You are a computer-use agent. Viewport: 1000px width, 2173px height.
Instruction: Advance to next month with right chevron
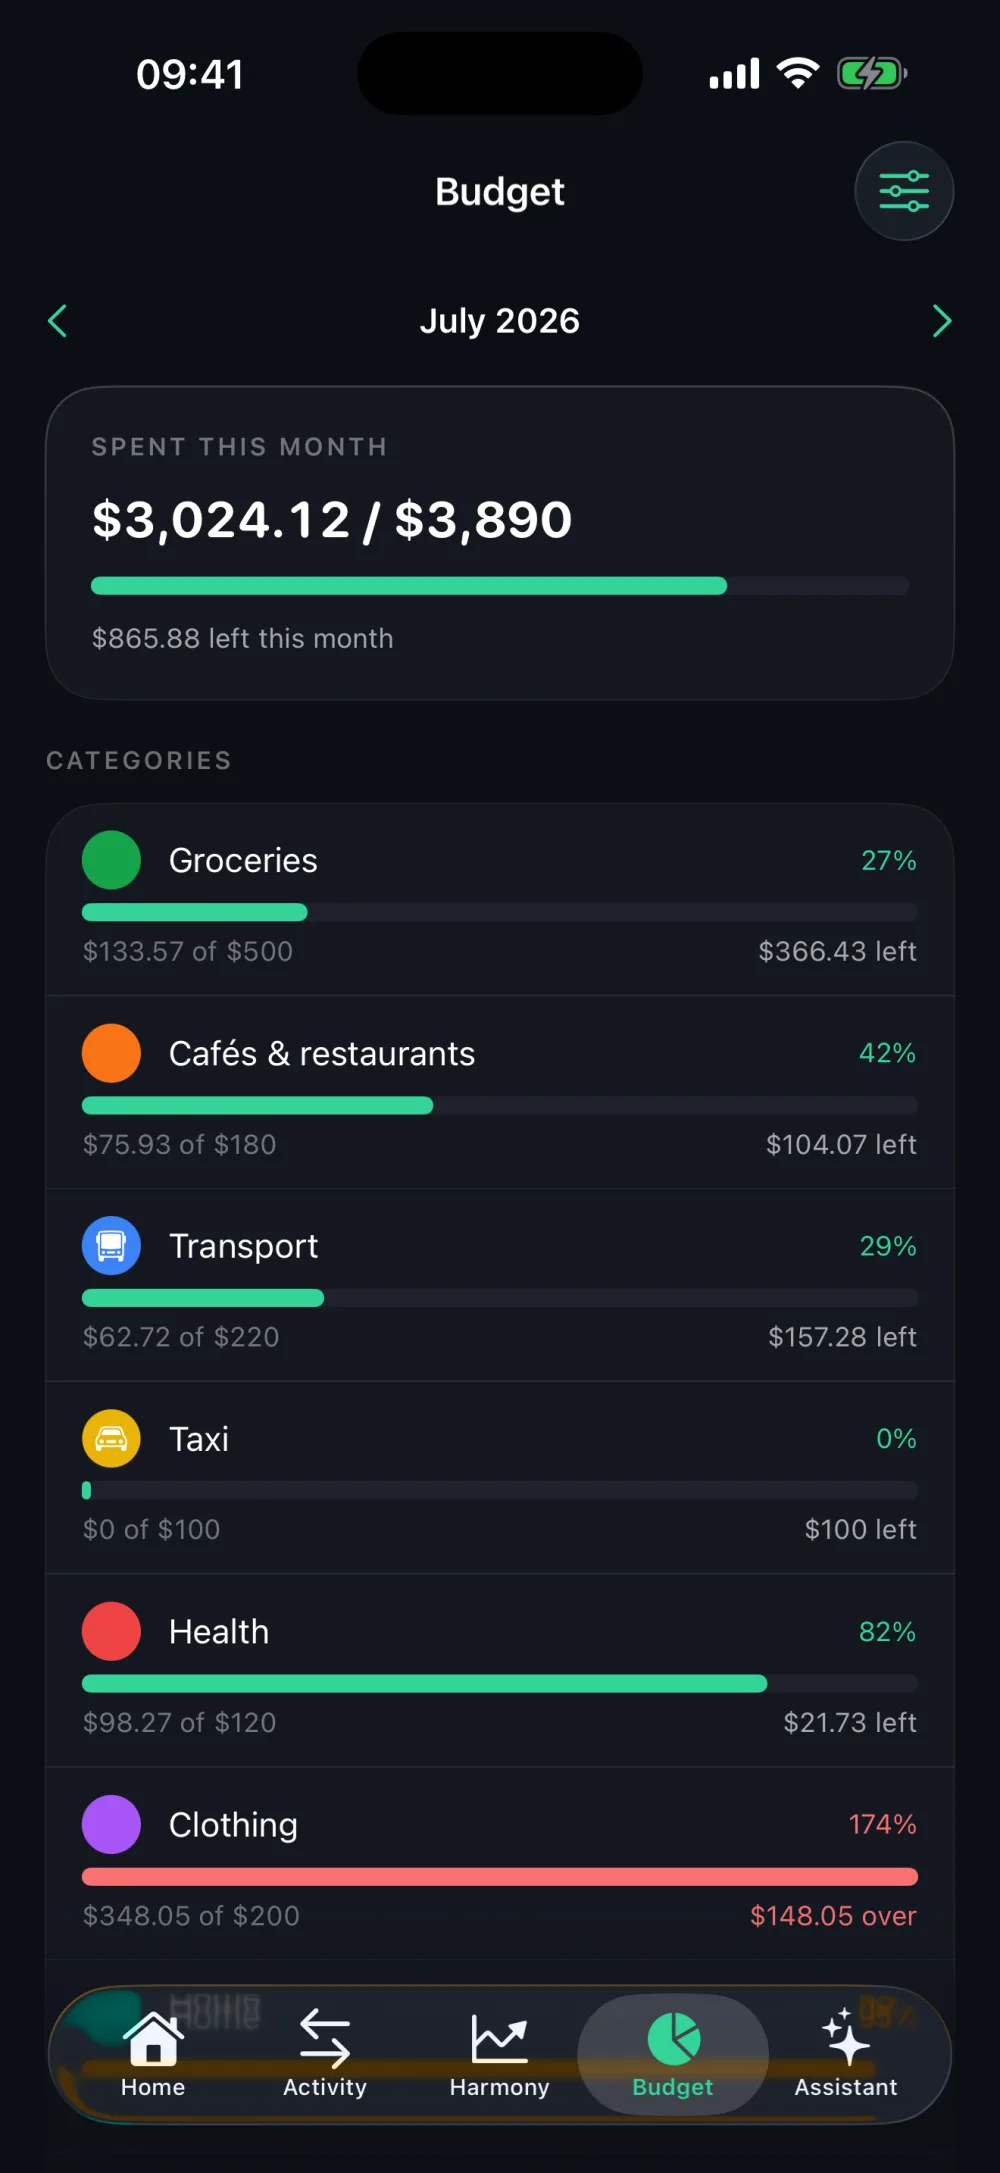(x=941, y=321)
